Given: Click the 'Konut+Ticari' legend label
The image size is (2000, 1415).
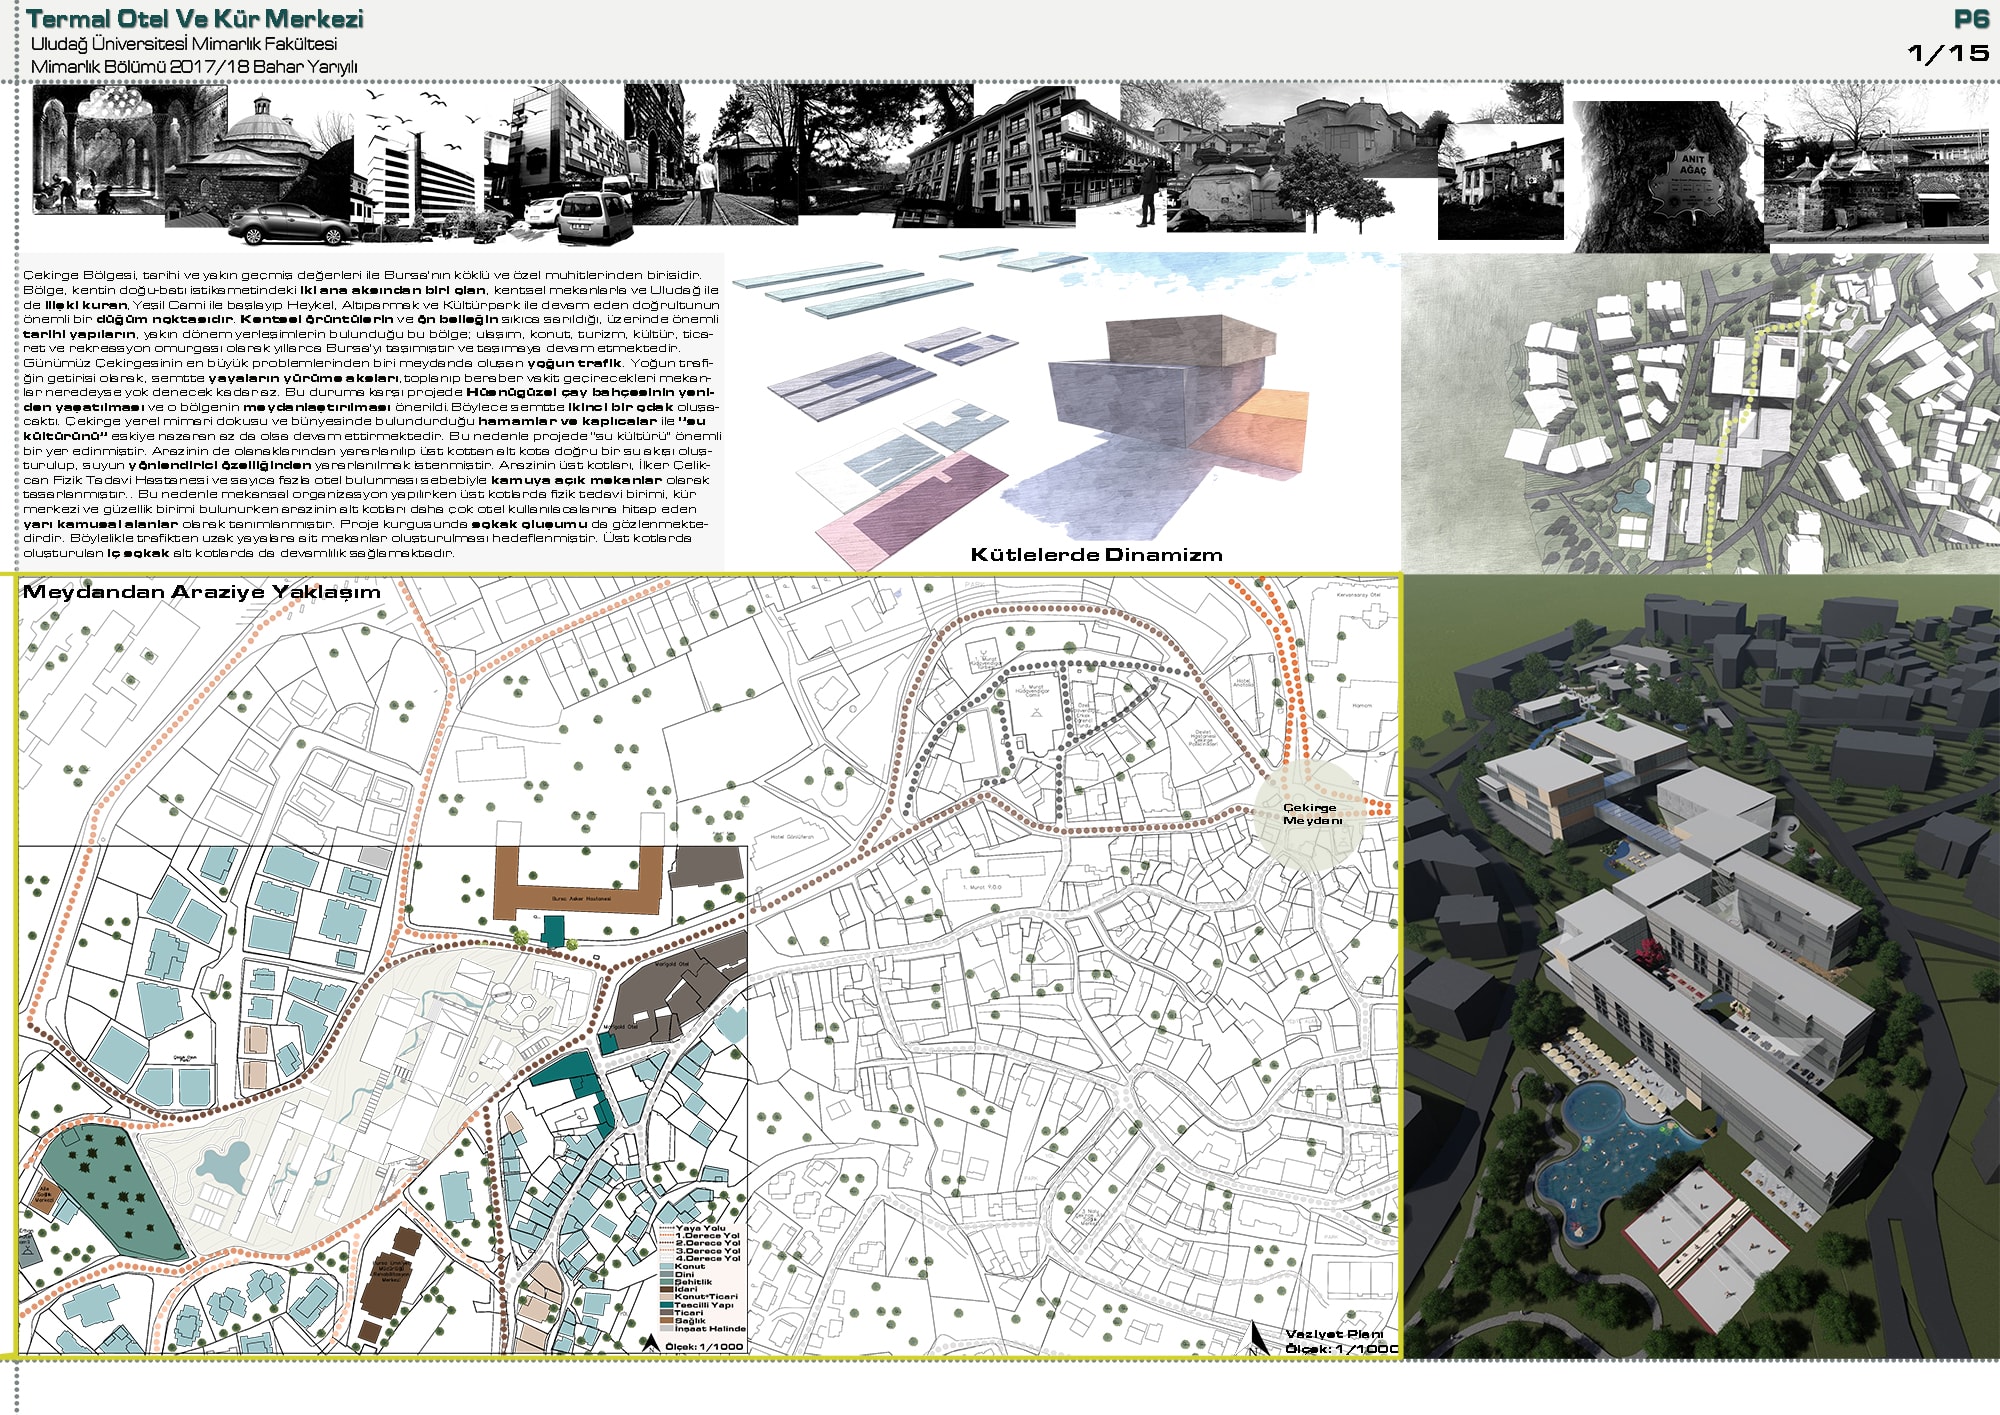Looking at the screenshot, I should click(x=706, y=1297).
